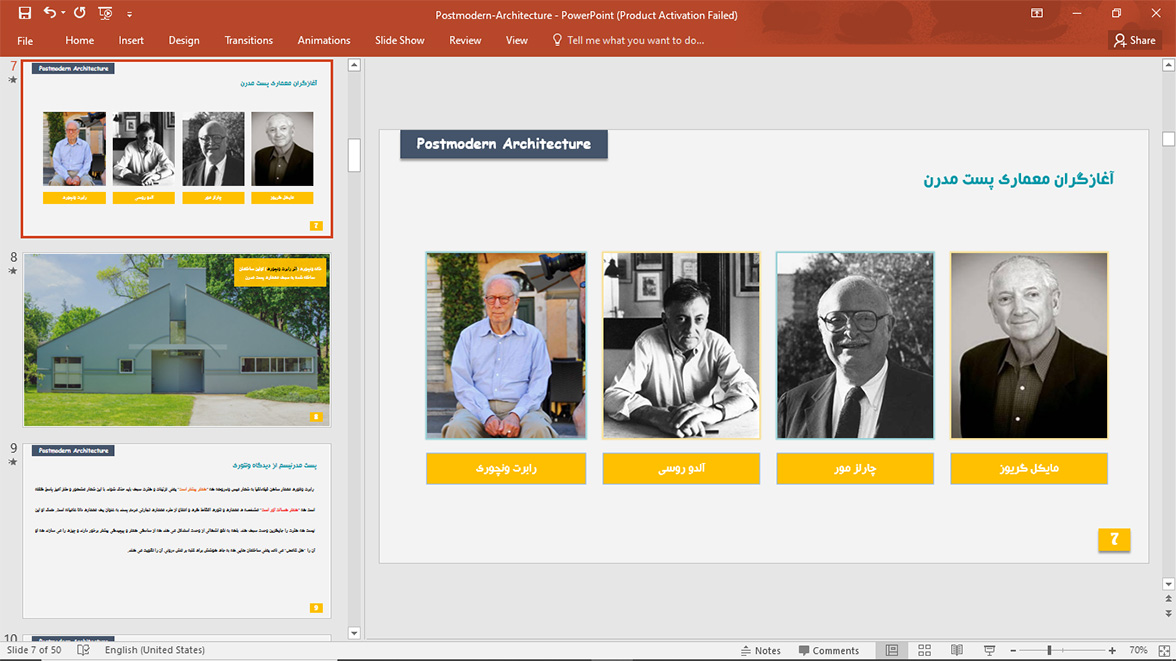Select the Animations tab
This screenshot has width=1176, height=661.
coord(324,41)
